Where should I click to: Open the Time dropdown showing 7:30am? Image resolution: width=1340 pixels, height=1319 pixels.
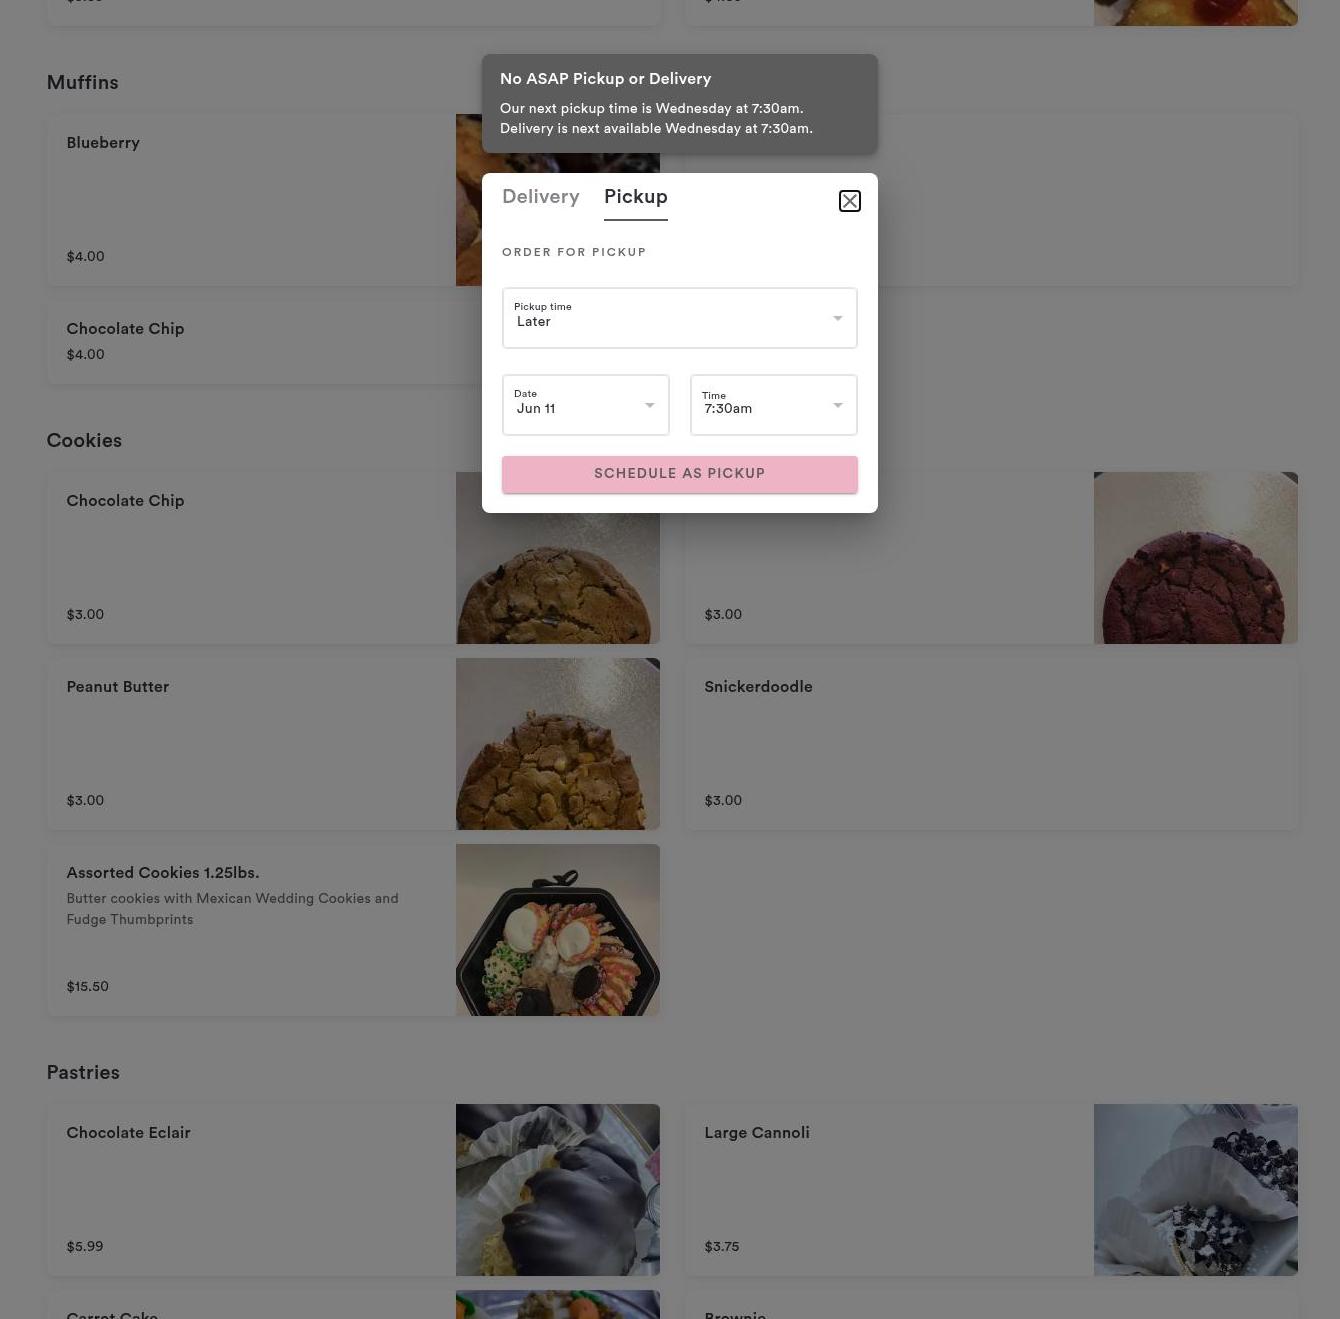point(773,405)
